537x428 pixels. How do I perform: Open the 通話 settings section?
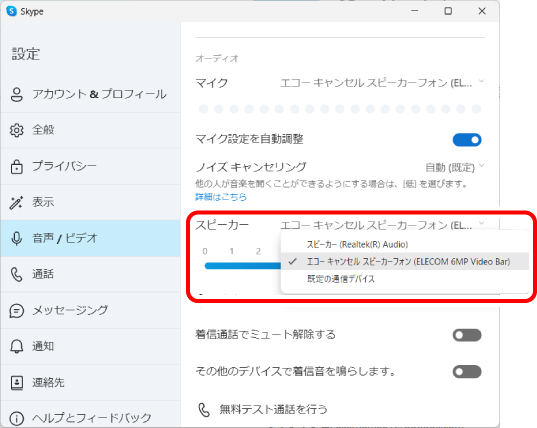click(x=90, y=275)
